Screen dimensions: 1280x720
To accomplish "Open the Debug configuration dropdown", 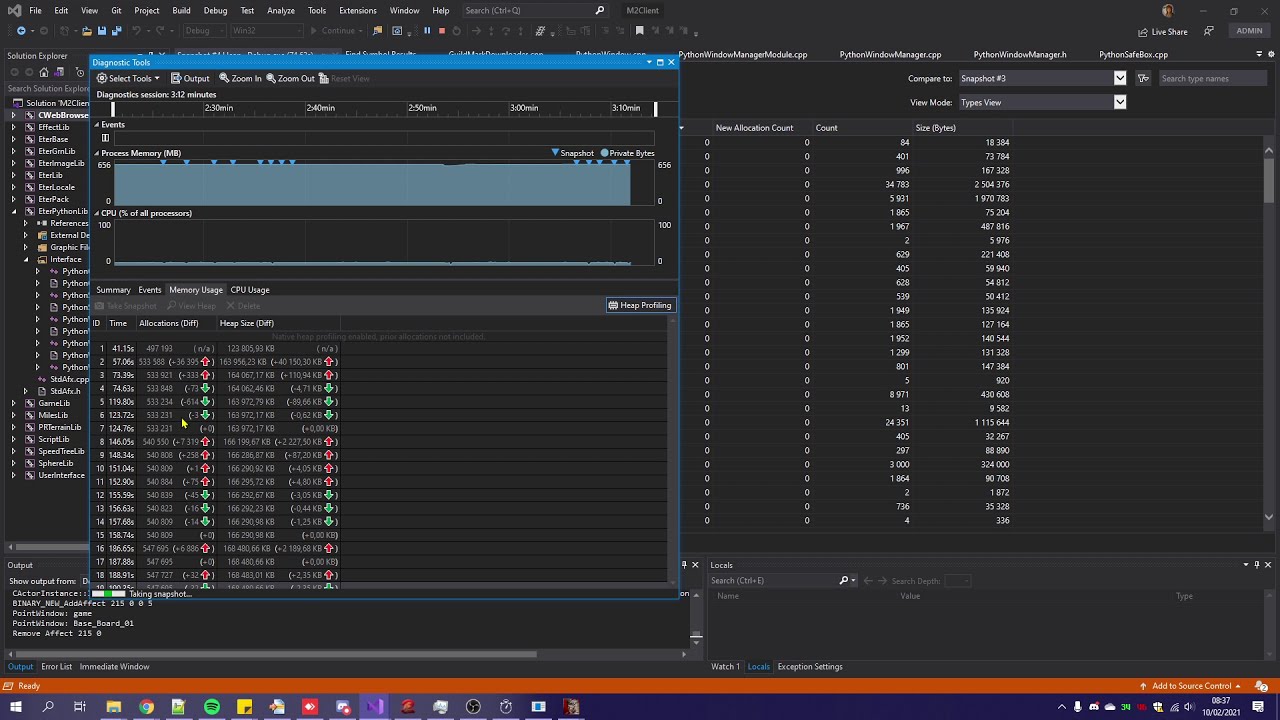I will click(203, 31).
